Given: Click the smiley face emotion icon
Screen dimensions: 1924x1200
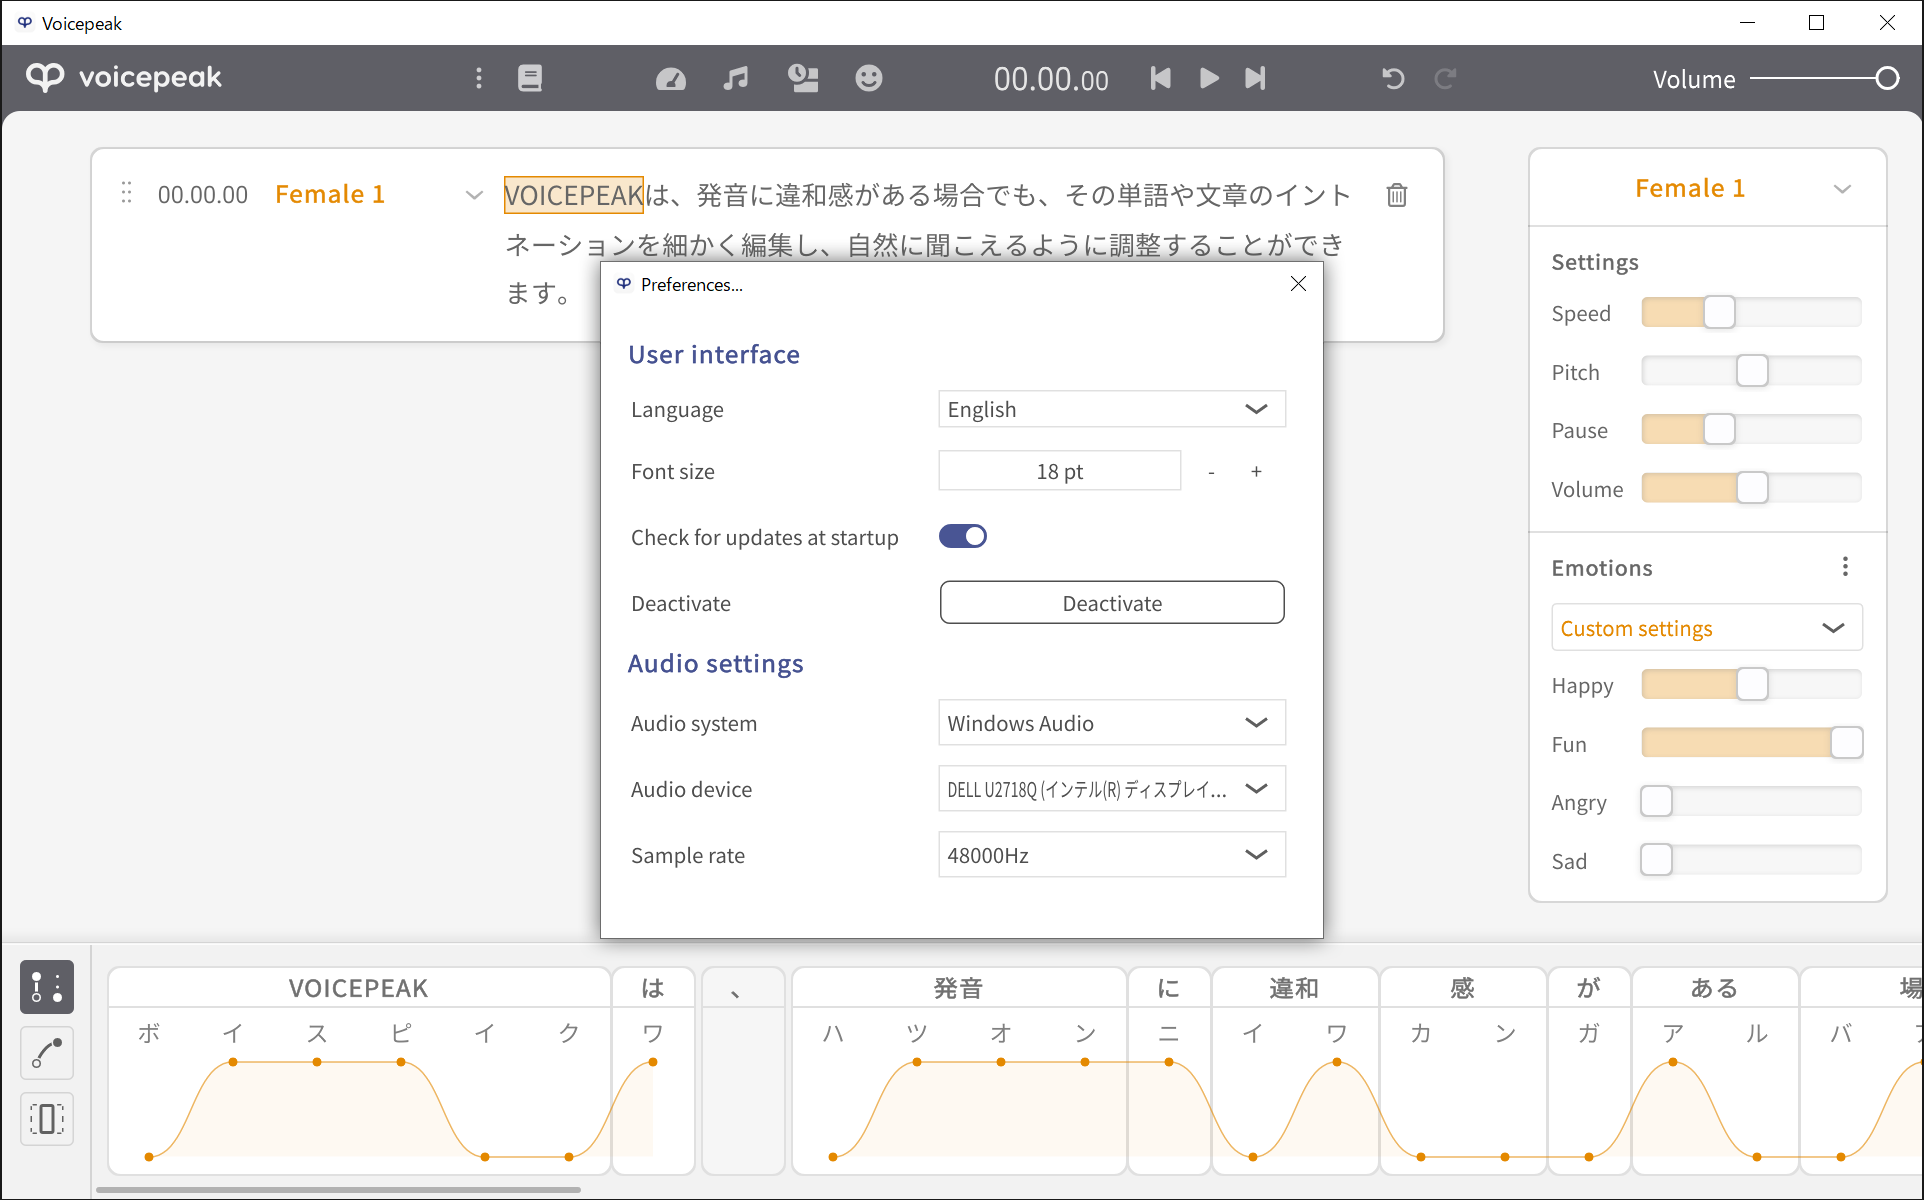Looking at the screenshot, I should click(869, 78).
